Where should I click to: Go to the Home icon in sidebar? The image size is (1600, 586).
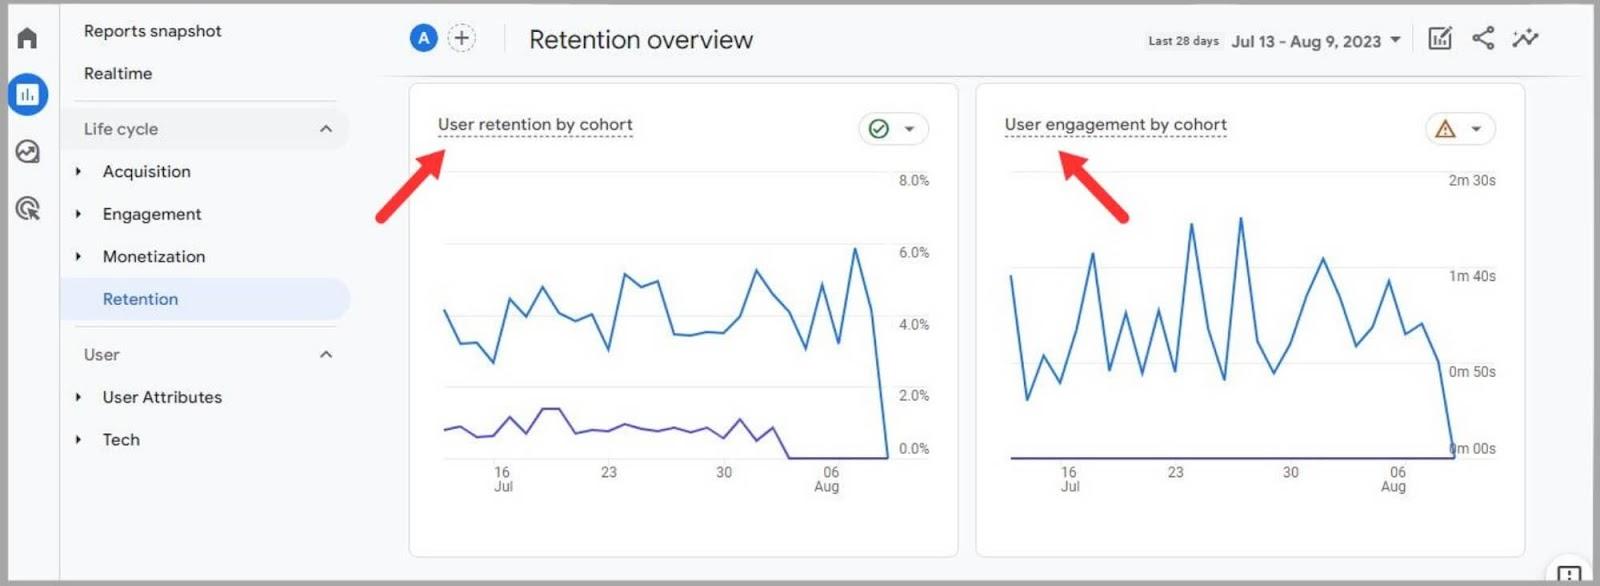pyautogui.click(x=27, y=38)
